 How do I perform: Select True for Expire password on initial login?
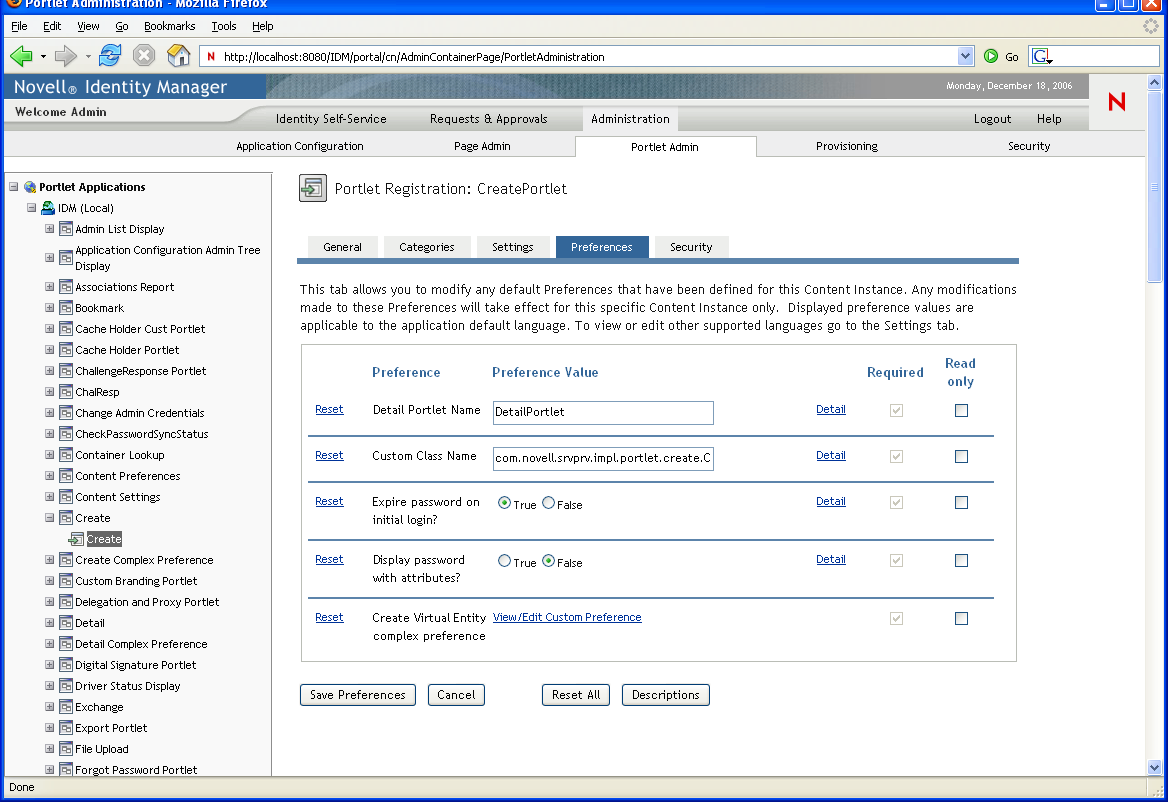tap(504, 503)
